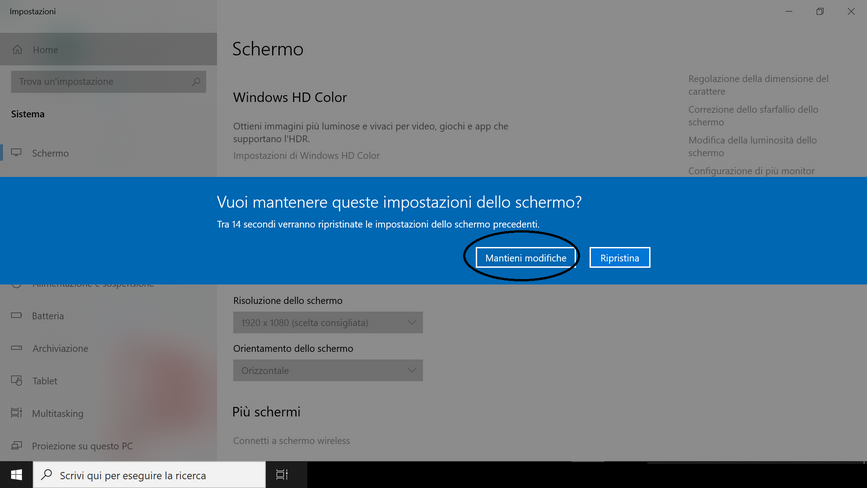The image size is (867, 488).
Task: Click the Sistema section label
Action: [x=28, y=114]
